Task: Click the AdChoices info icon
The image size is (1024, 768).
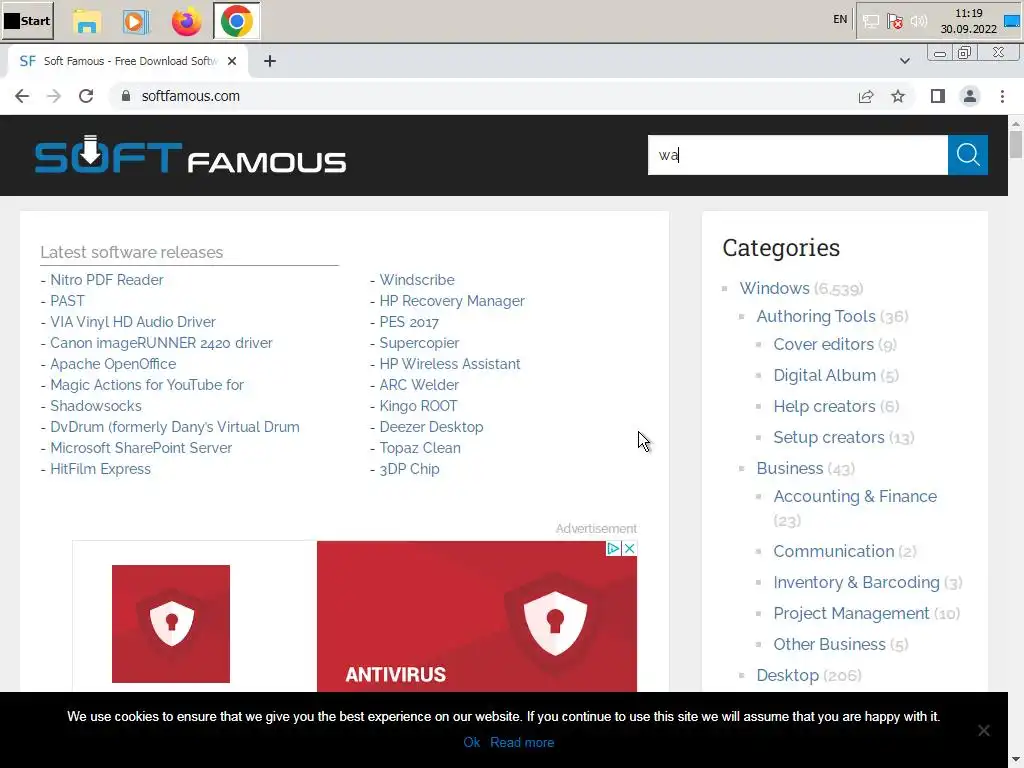Action: click(613, 549)
